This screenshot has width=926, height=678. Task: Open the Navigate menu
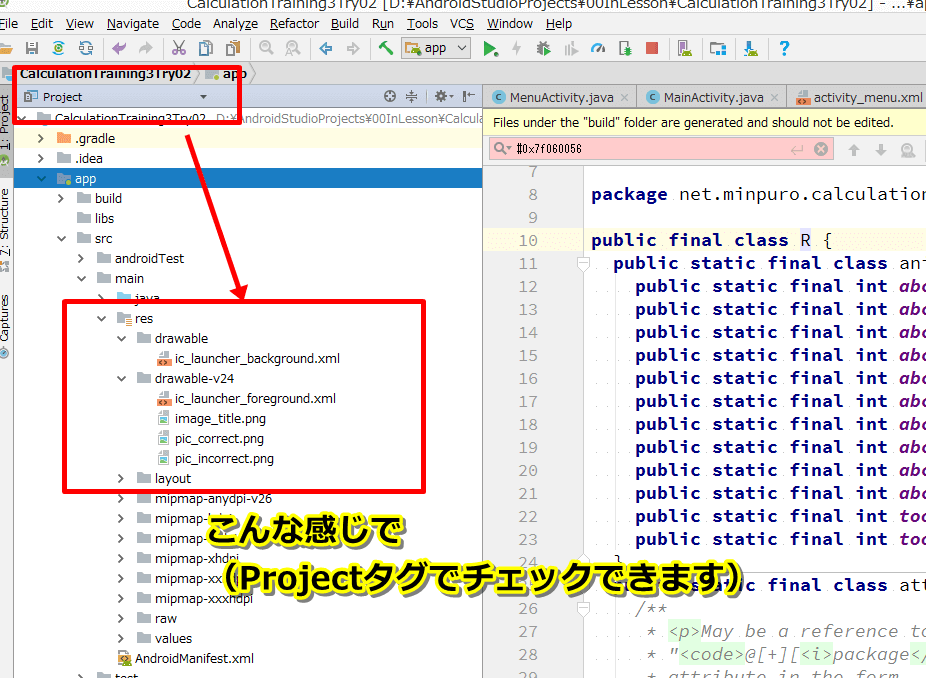click(133, 24)
